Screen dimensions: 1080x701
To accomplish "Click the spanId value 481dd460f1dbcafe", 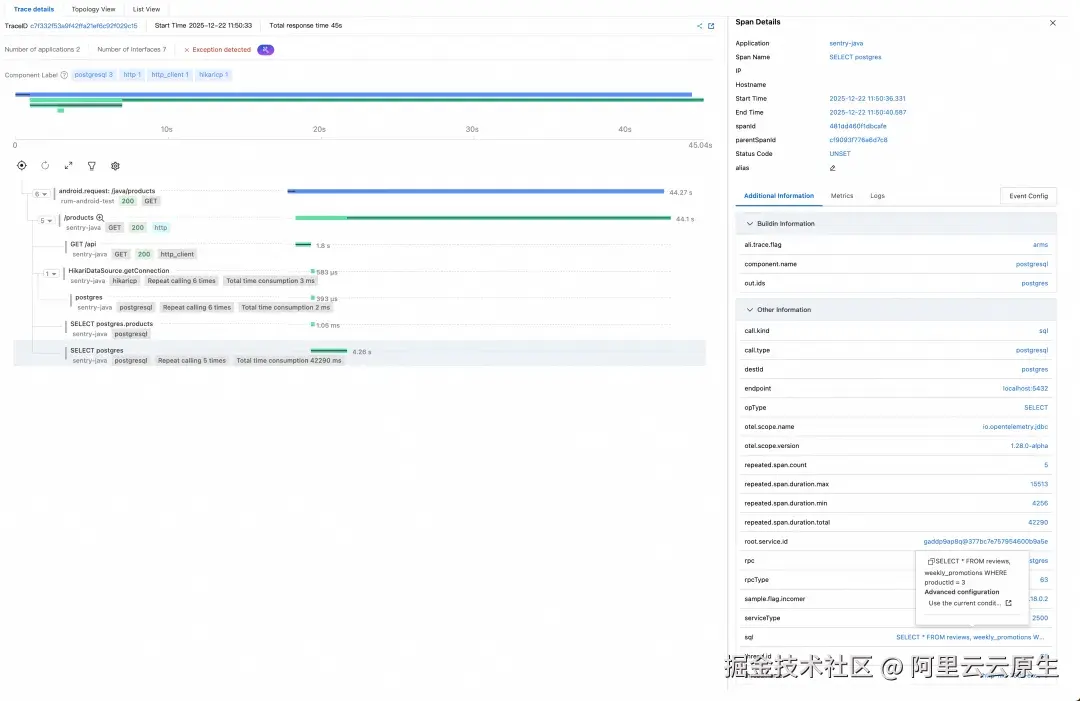I will coord(858,126).
